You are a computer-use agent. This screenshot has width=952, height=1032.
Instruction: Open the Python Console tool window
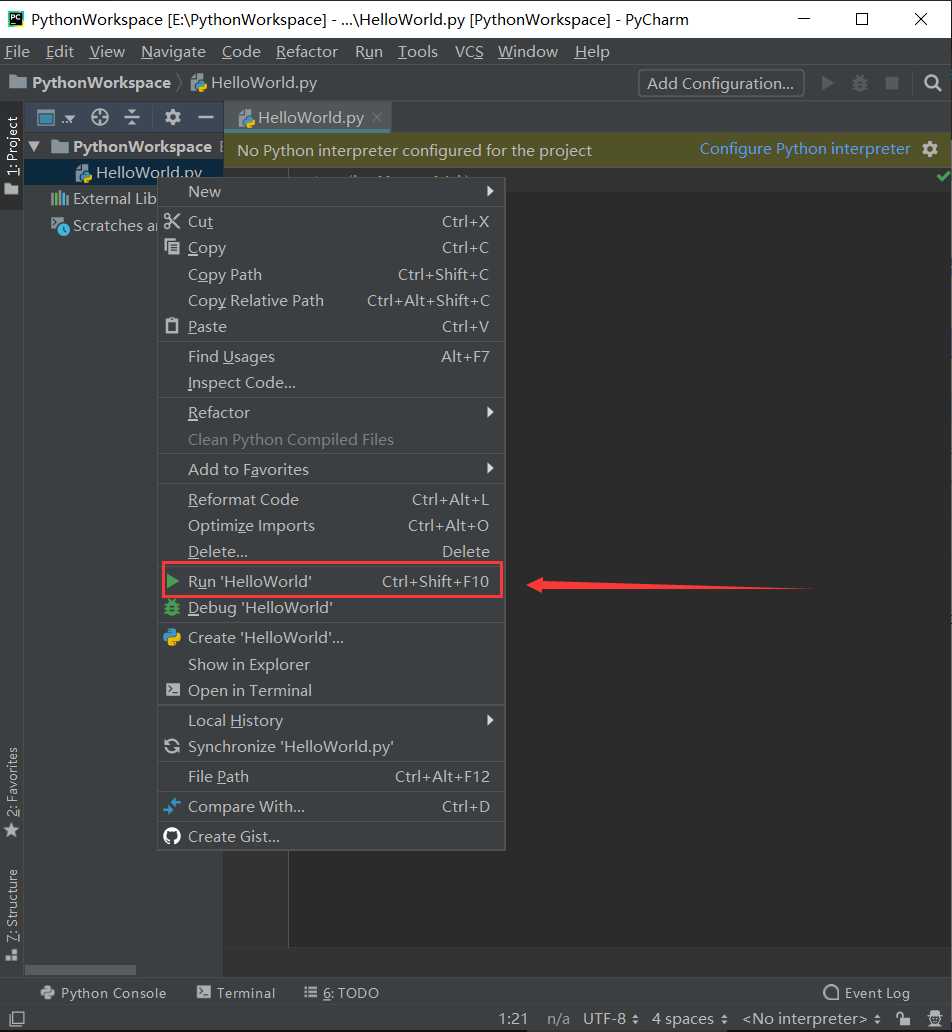click(x=103, y=993)
